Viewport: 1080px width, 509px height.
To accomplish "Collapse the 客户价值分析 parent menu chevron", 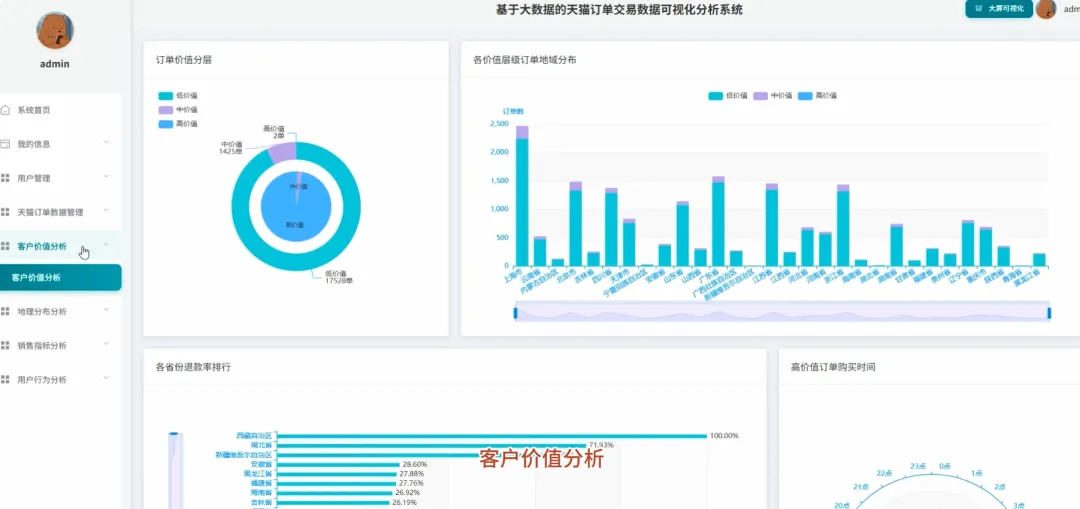I will point(106,245).
